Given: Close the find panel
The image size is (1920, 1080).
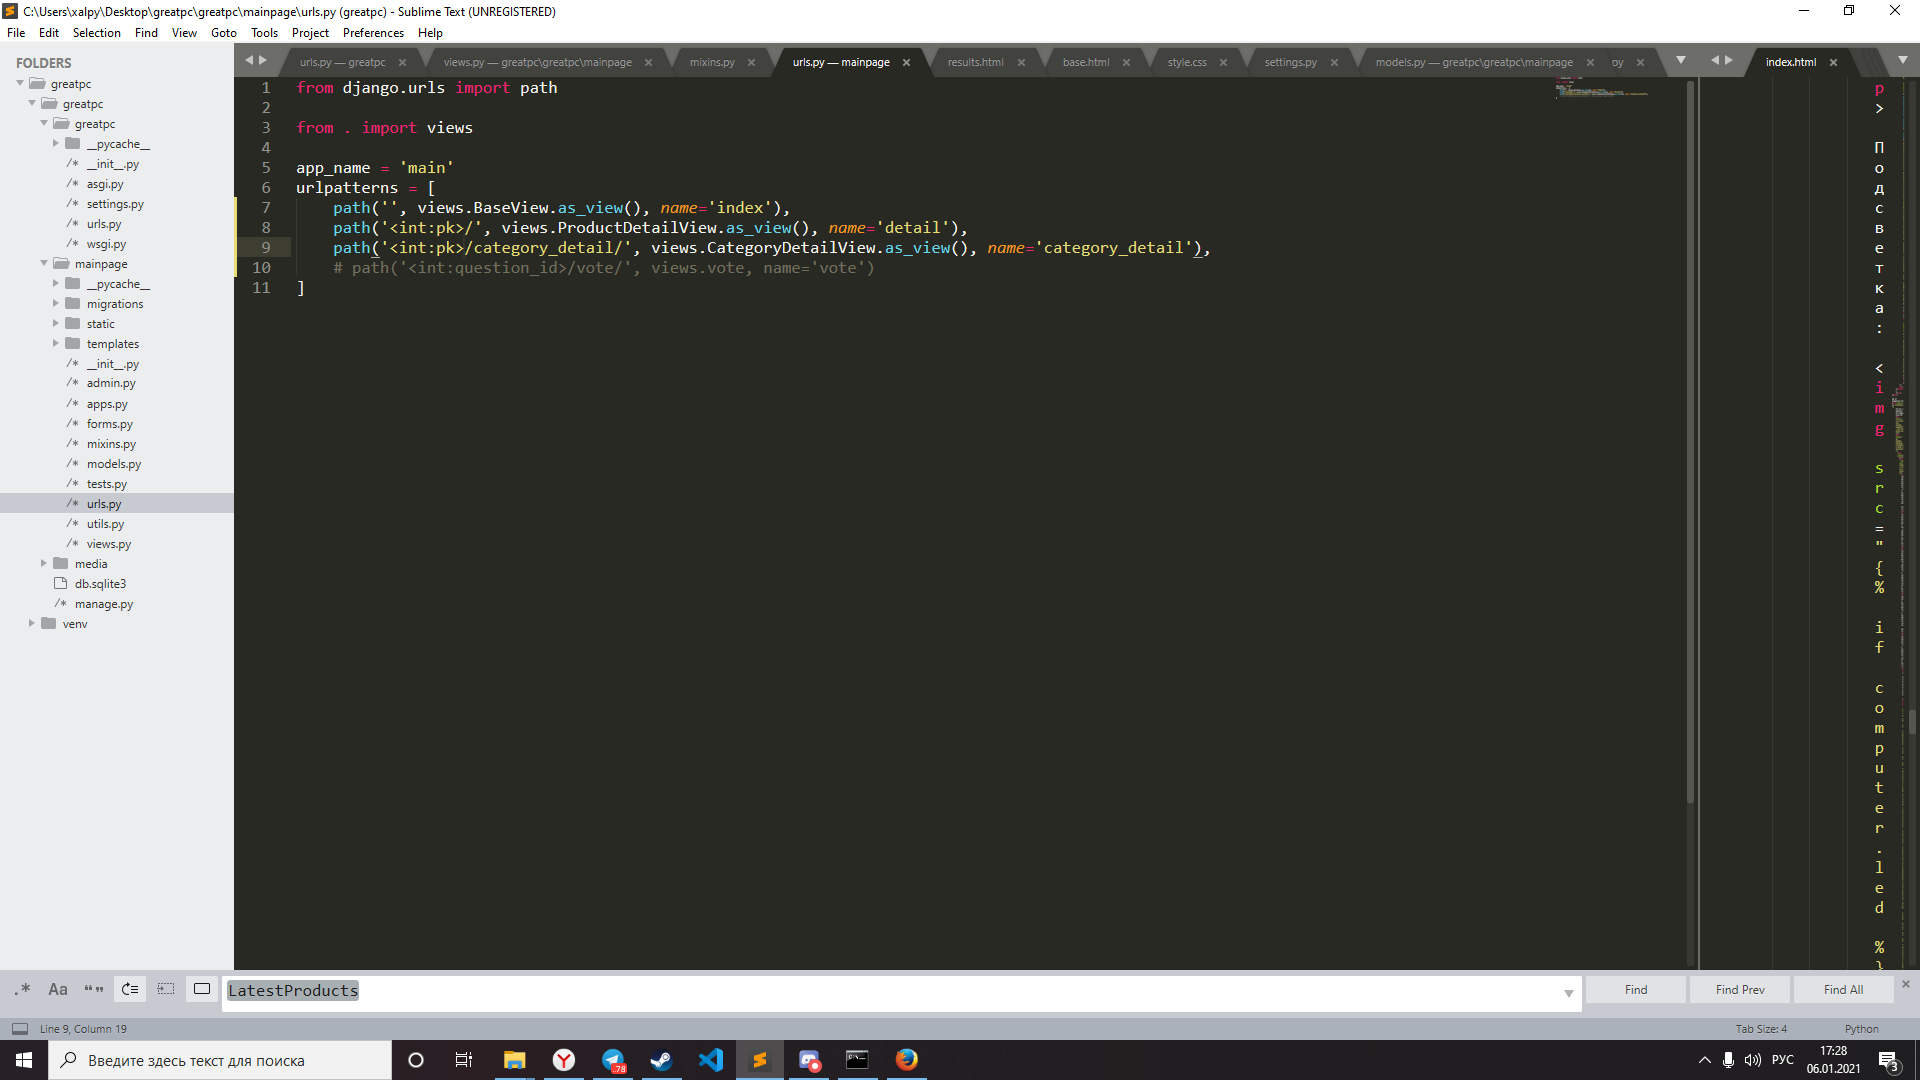Looking at the screenshot, I should (1905, 985).
